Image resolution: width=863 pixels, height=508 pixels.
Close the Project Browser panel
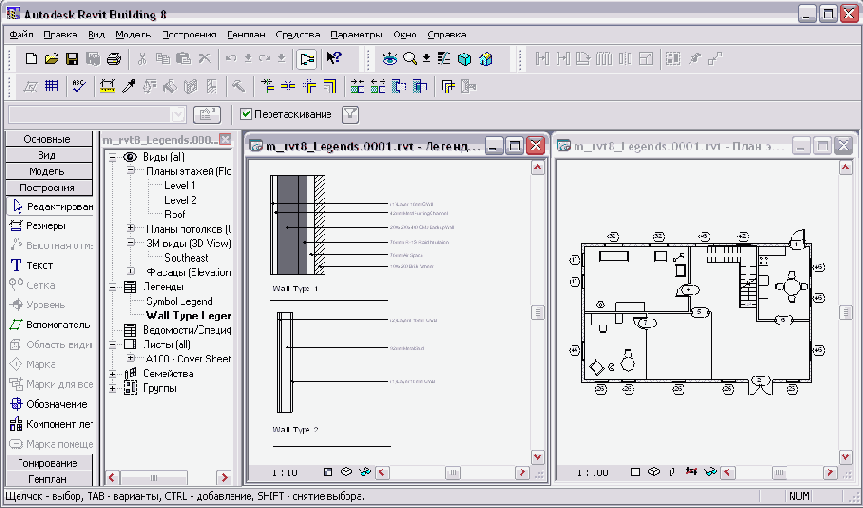(x=225, y=140)
